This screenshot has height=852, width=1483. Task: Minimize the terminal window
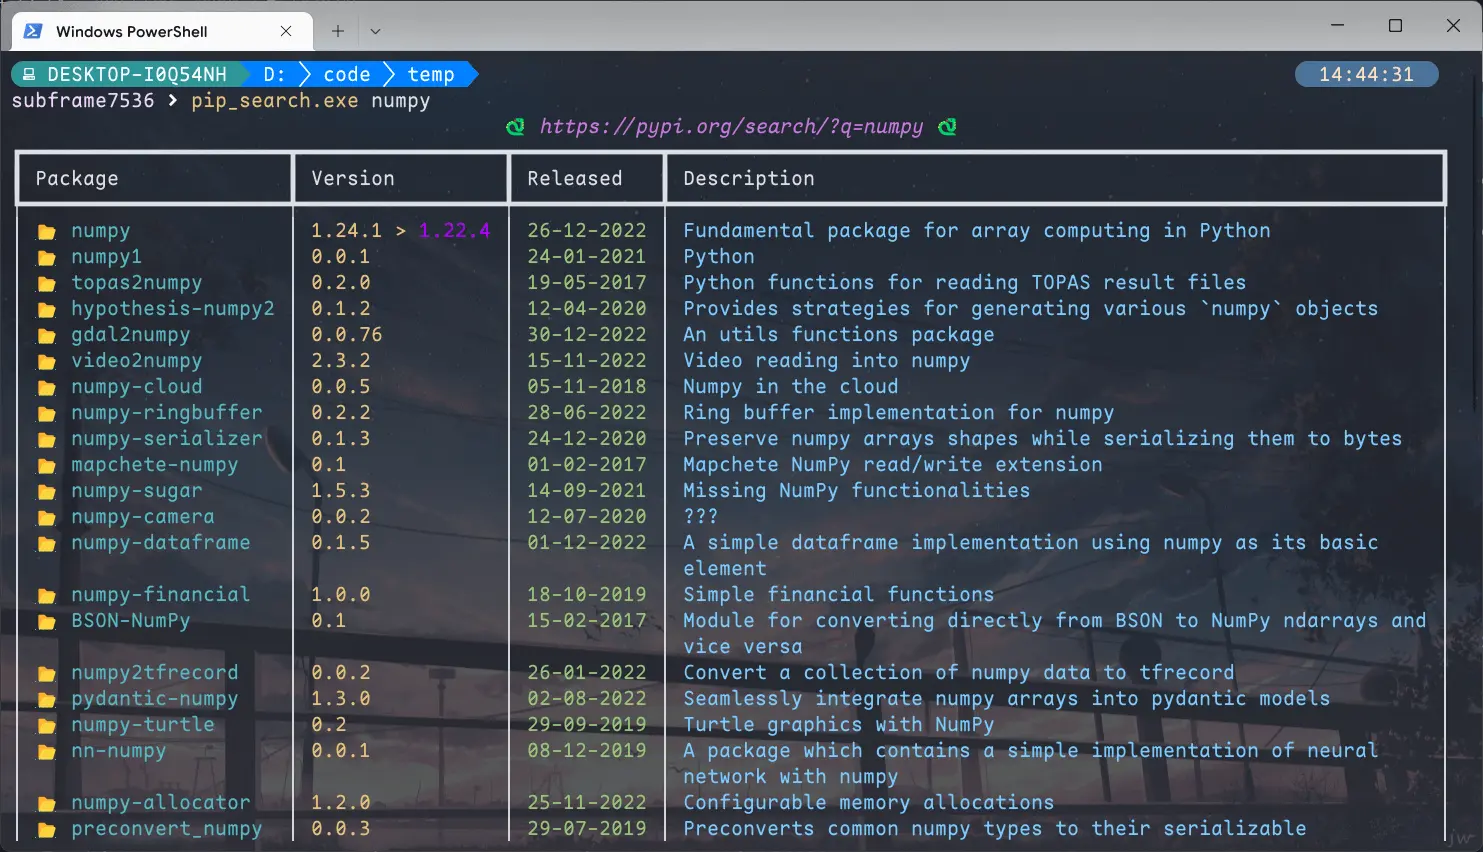coord(1338,26)
